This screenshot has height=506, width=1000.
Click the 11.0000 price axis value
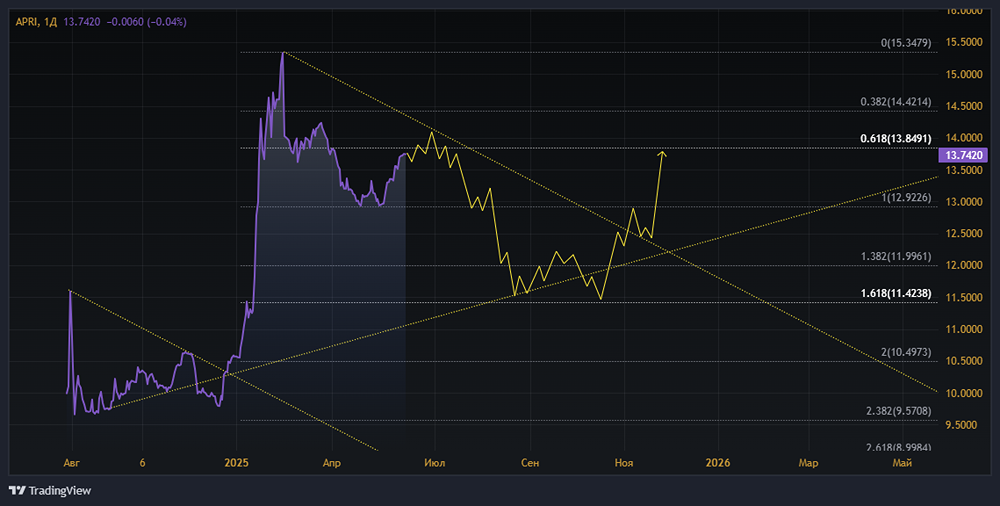pyautogui.click(x=964, y=329)
